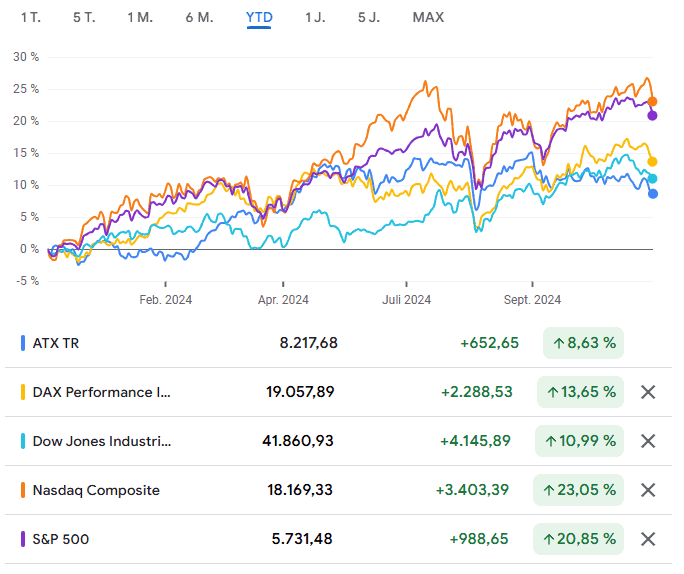Remove DAX Performance Index from comparison
This screenshot has height=574, width=684.
(647, 392)
